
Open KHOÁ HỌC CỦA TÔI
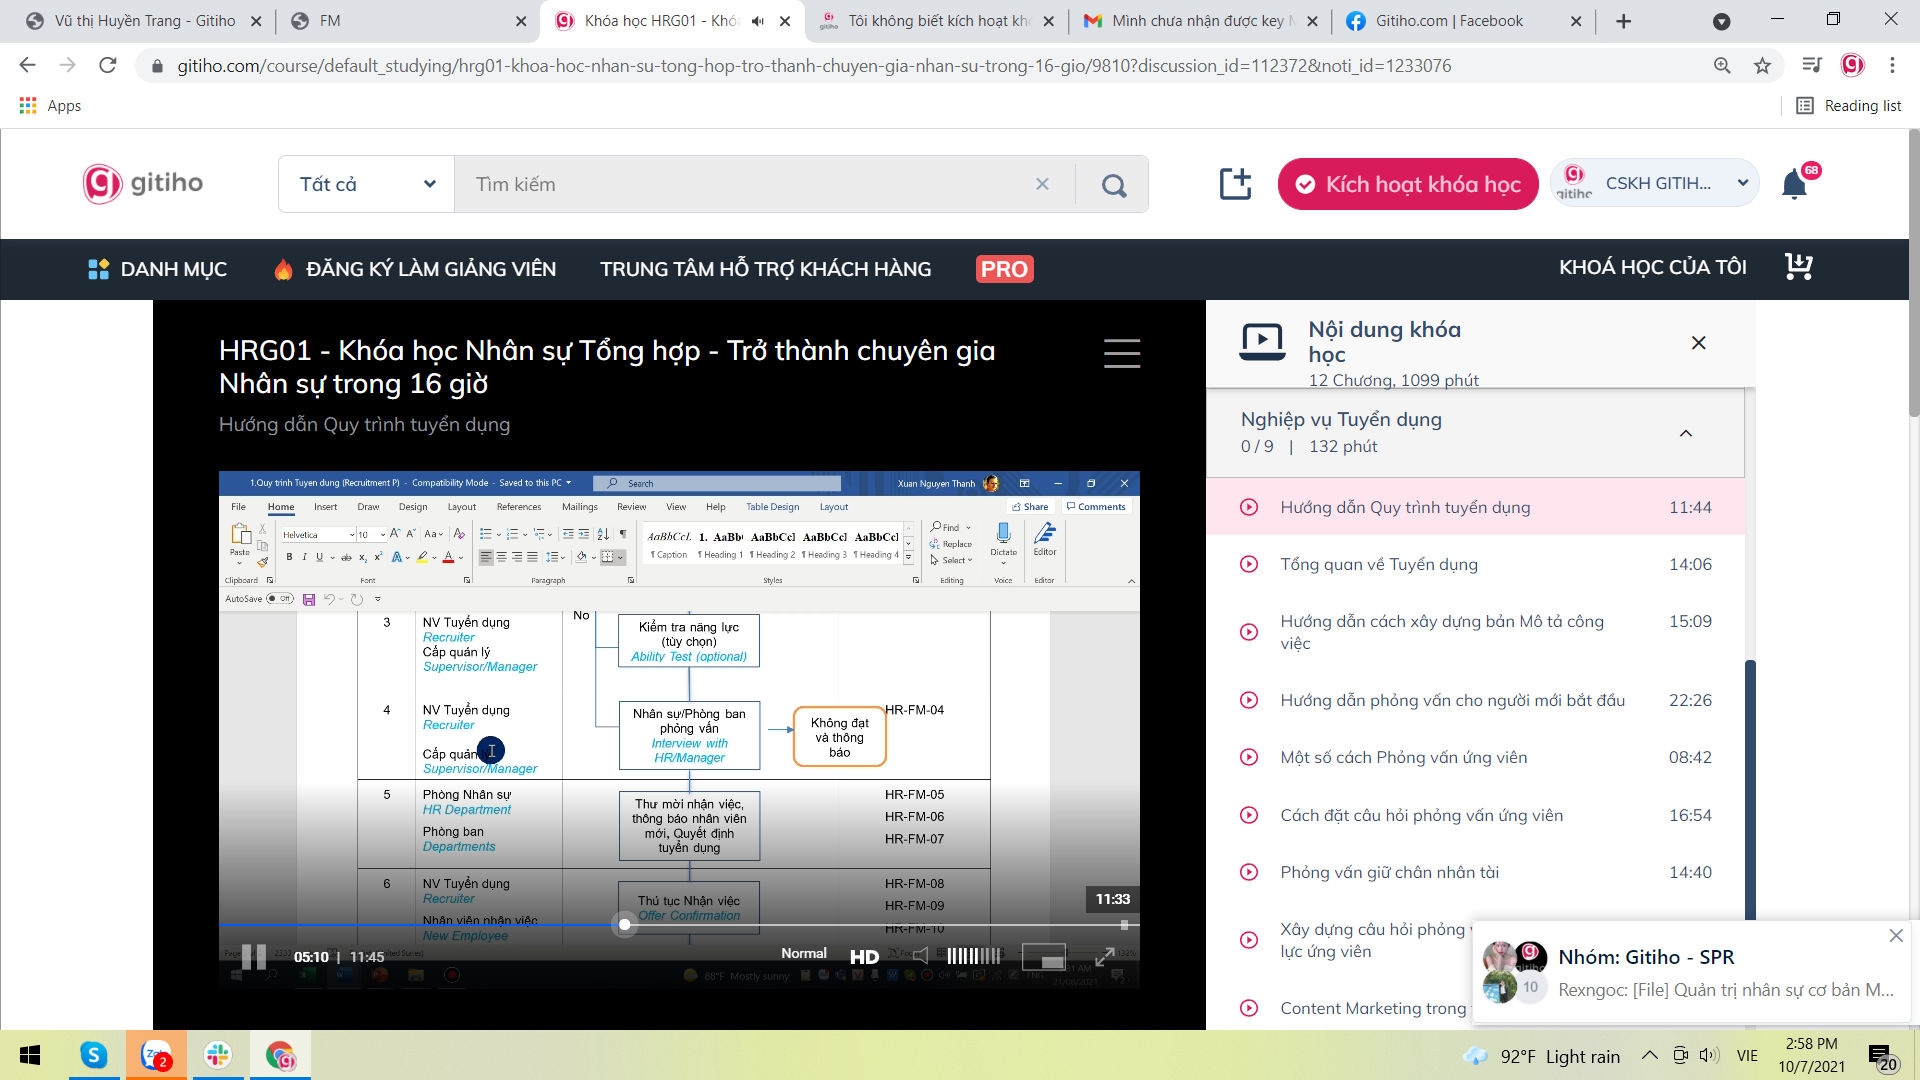click(x=1653, y=267)
